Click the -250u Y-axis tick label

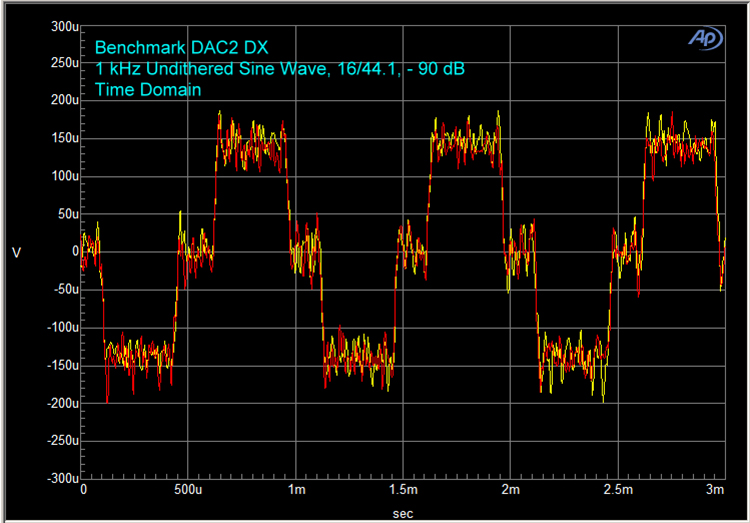(x=61, y=441)
